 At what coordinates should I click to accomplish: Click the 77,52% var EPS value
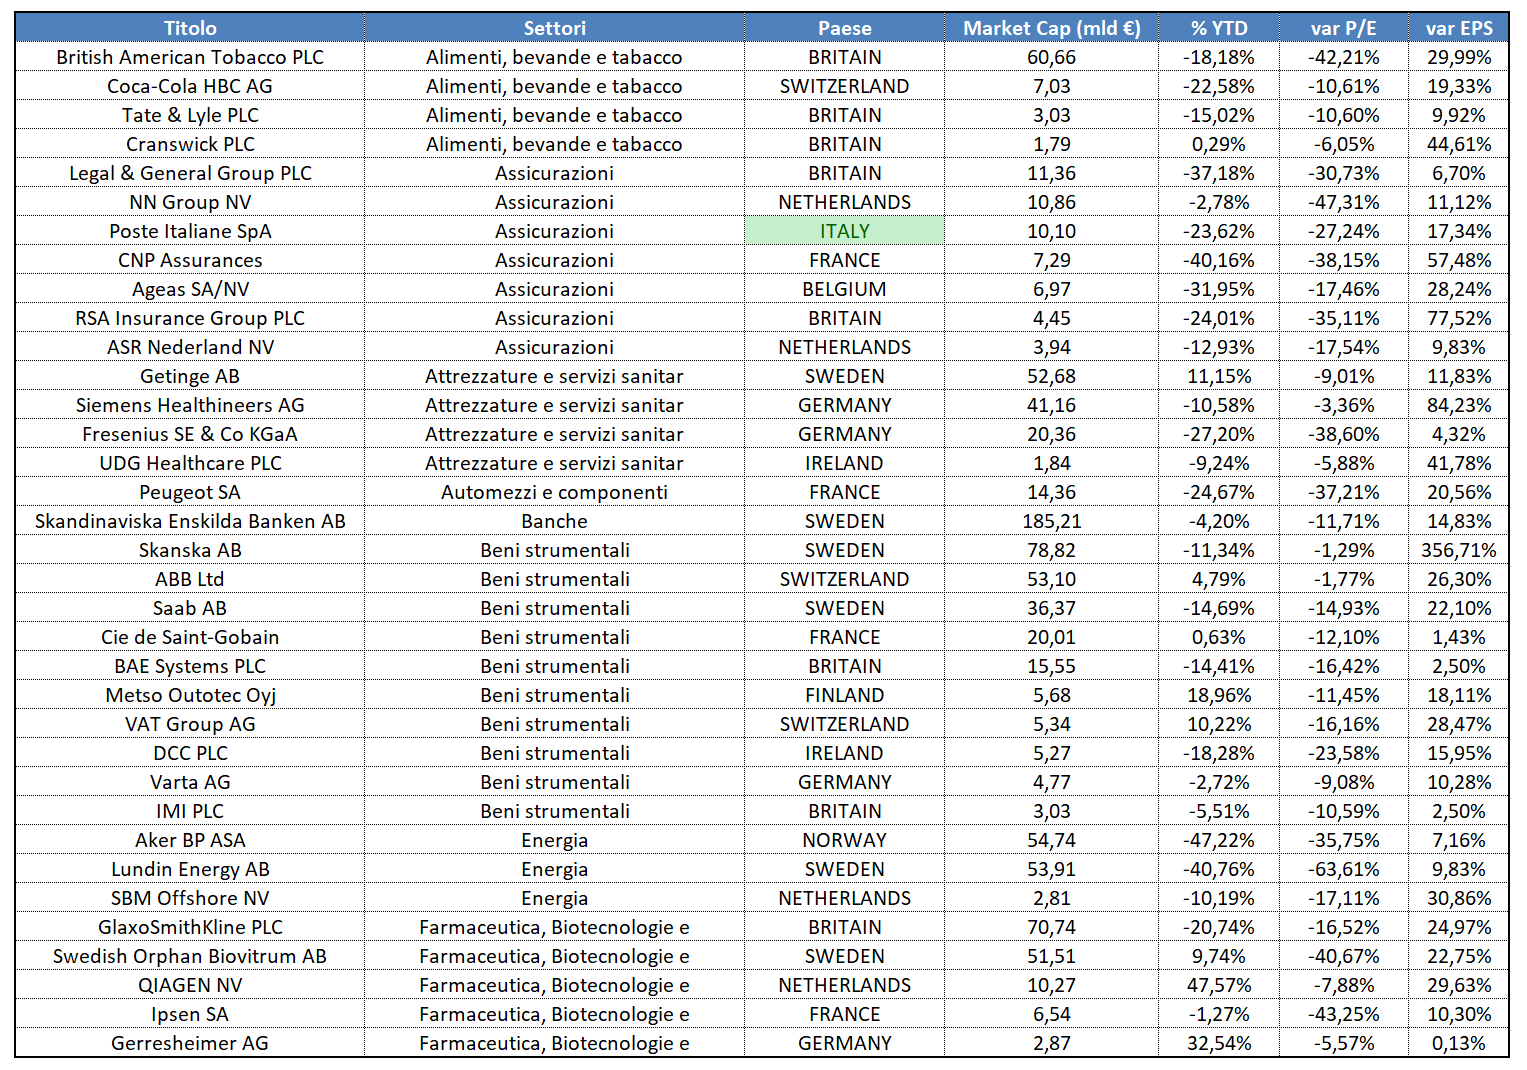1459,318
